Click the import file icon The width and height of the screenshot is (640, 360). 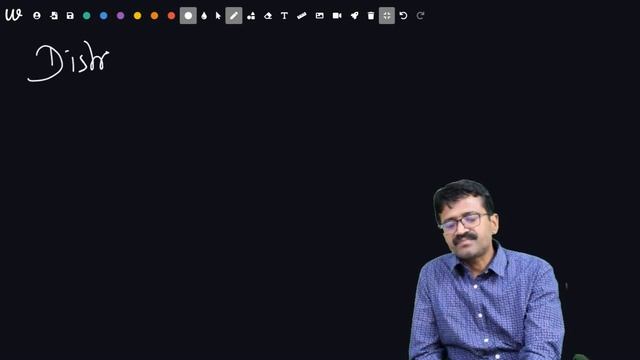coord(54,16)
